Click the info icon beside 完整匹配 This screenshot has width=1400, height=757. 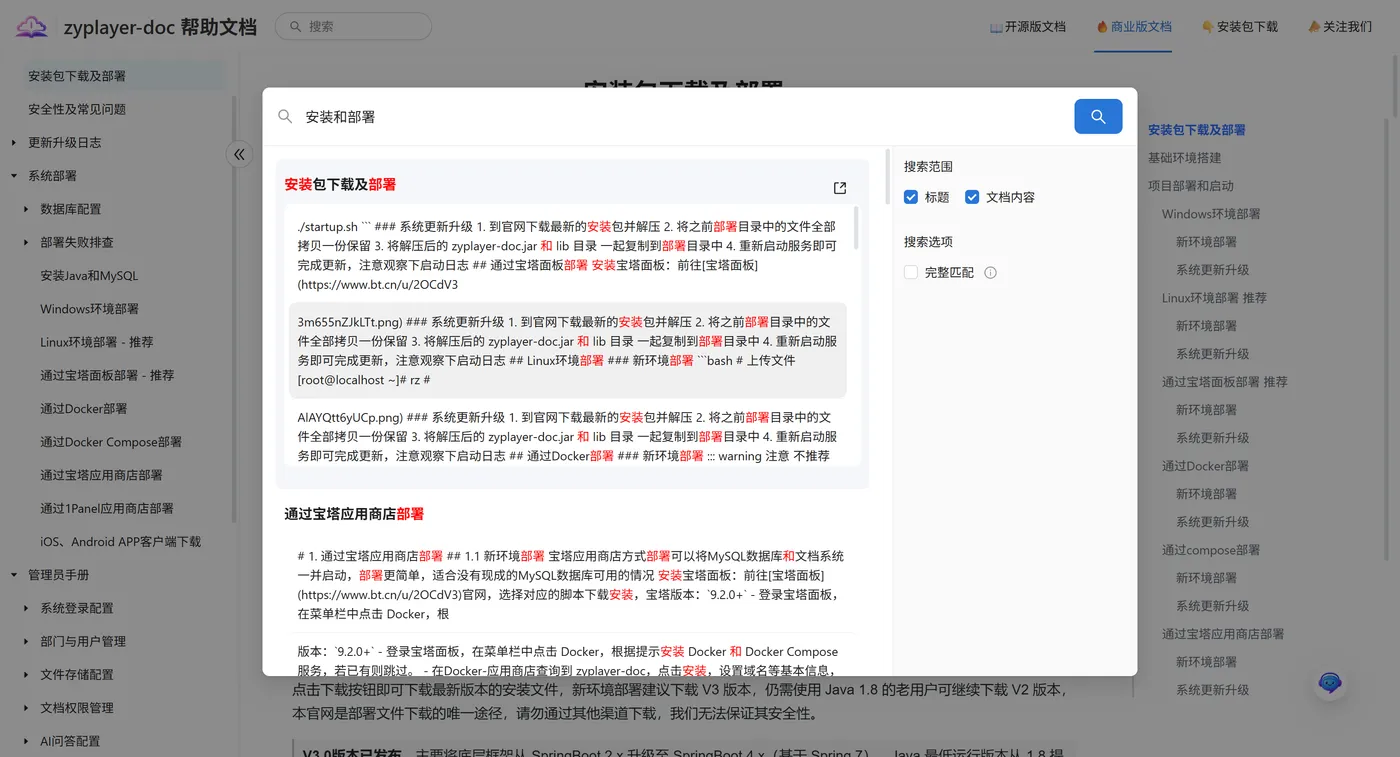[991, 272]
